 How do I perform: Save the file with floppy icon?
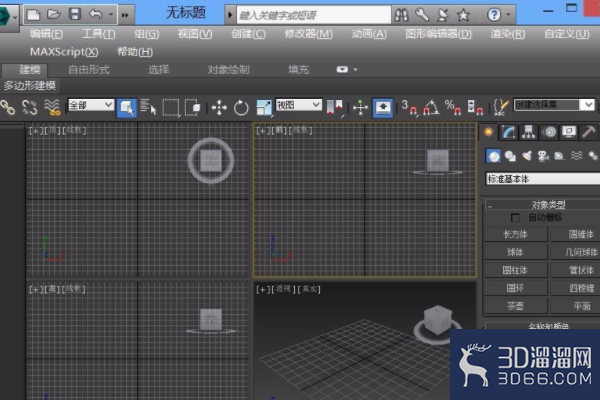pyautogui.click(x=75, y=14)
